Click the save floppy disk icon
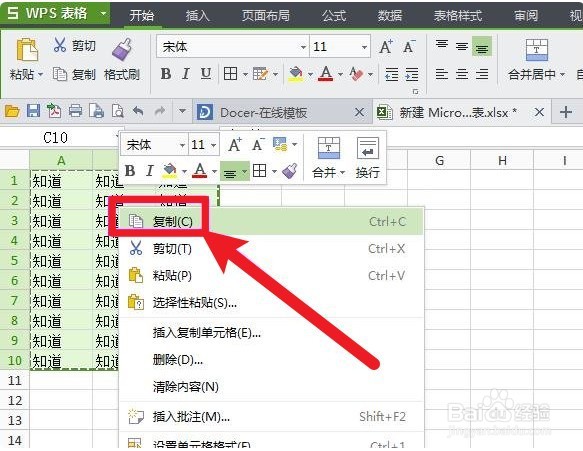Image resolution: width=583 pixels, height=451 pixels. point(33,111)
